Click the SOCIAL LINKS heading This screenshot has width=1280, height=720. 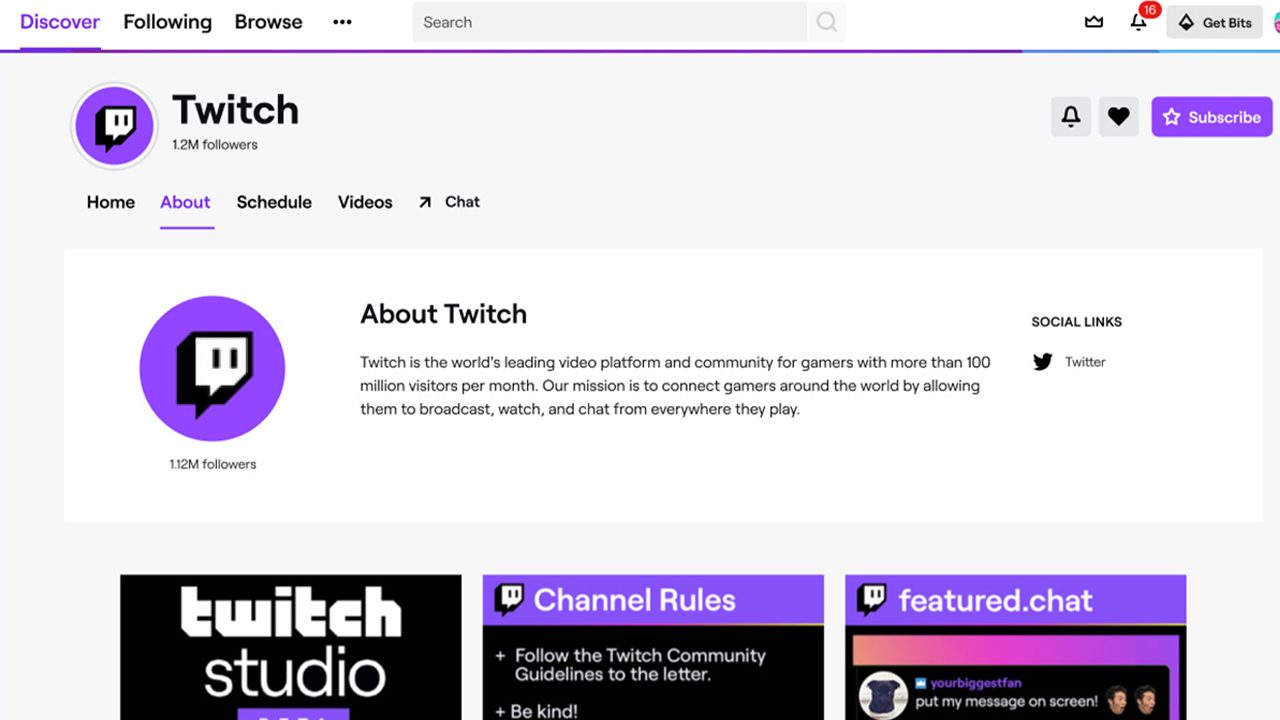[x=1077, y=322]
